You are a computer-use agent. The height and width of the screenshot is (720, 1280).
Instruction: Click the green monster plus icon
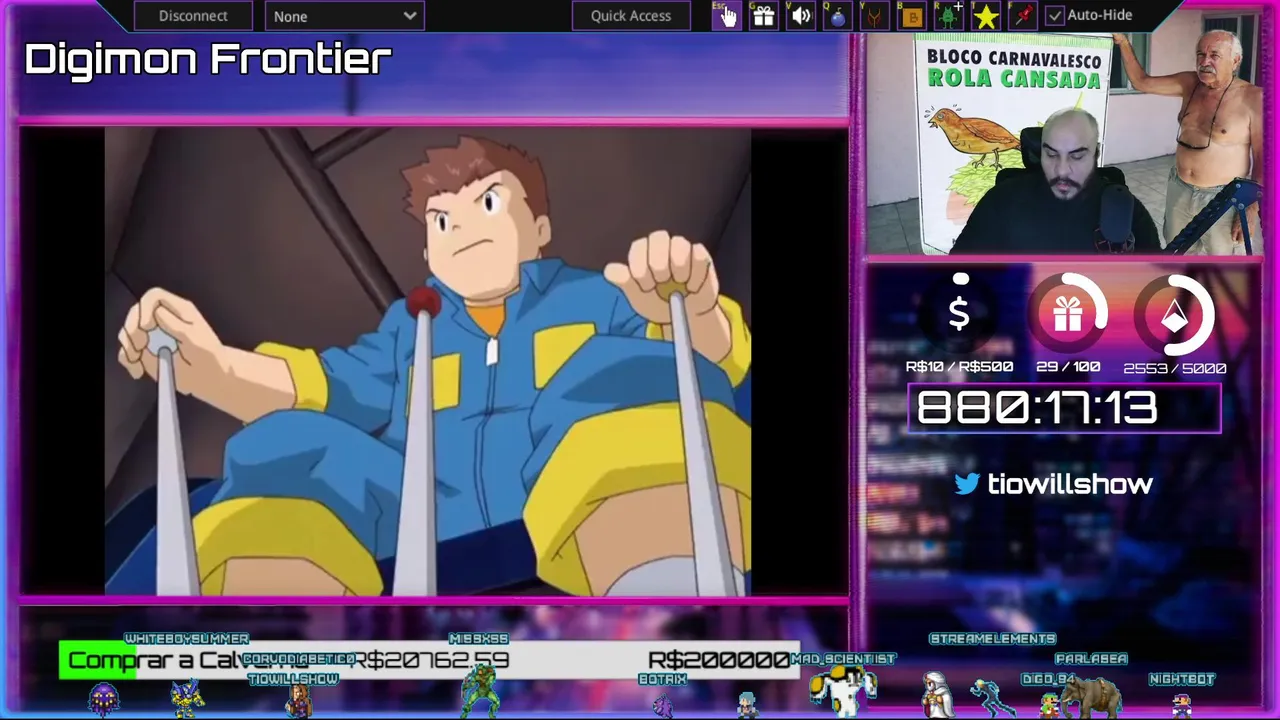[x=948, y=15]
